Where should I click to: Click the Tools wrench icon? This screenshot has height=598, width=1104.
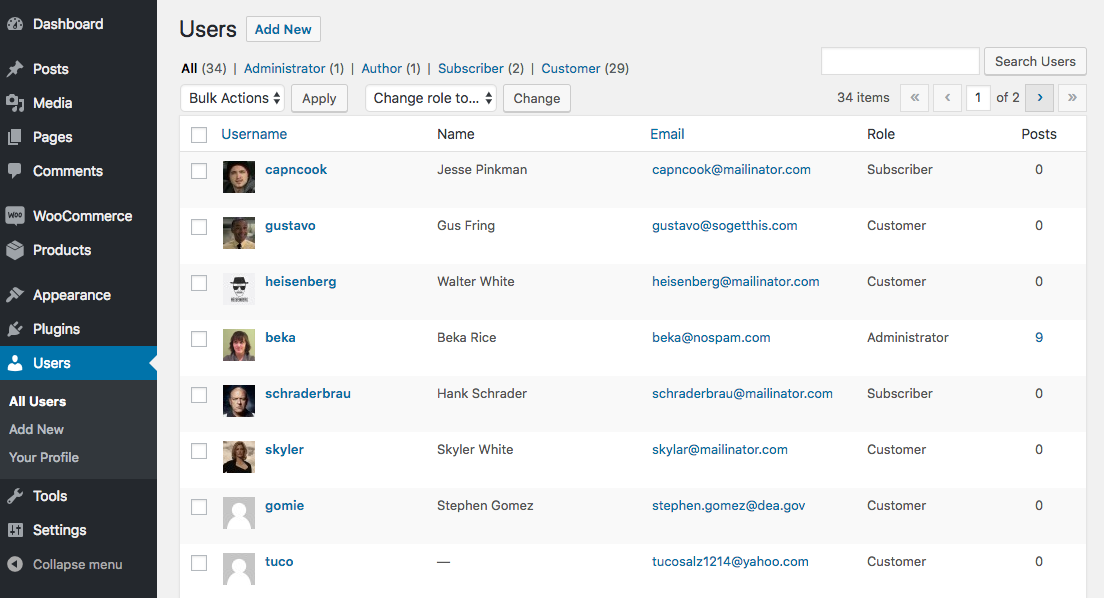15,496
